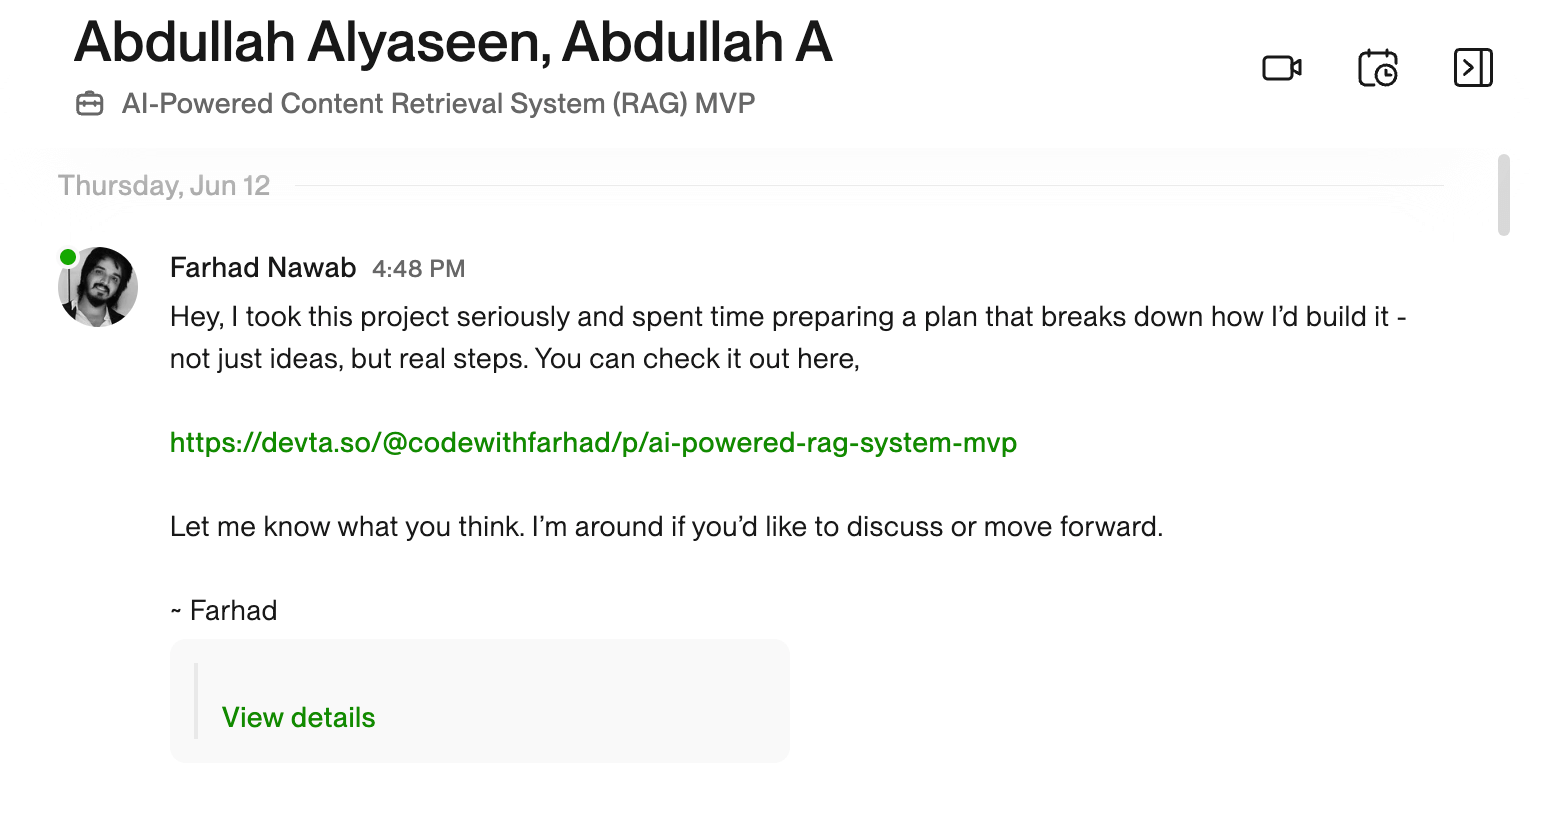Click the sender name Farhad Nawab
Screen dimensions: 1562x824
click(x=262, y=268)
